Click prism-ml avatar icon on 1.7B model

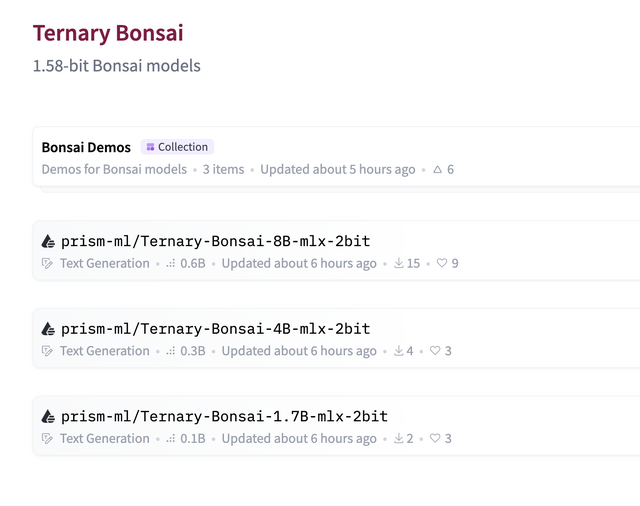48,416
